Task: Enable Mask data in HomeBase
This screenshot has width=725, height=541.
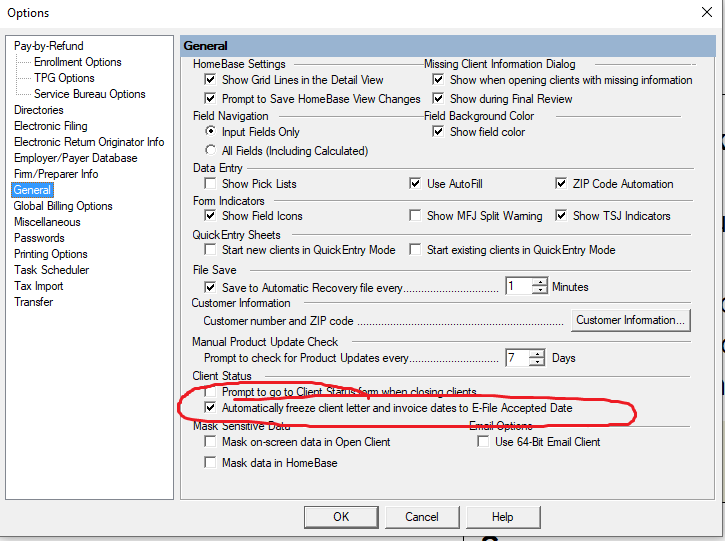Action: tap(211, 463)
